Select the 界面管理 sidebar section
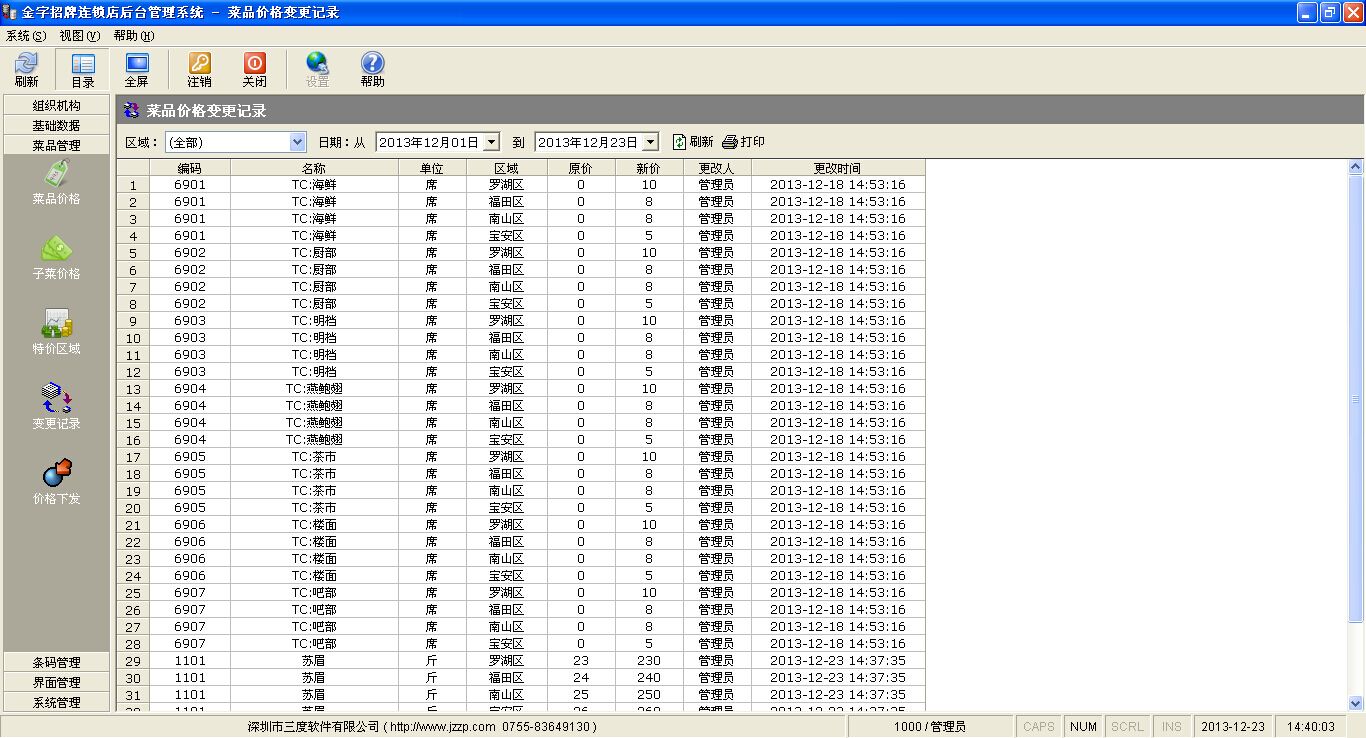 pos(56,682)
